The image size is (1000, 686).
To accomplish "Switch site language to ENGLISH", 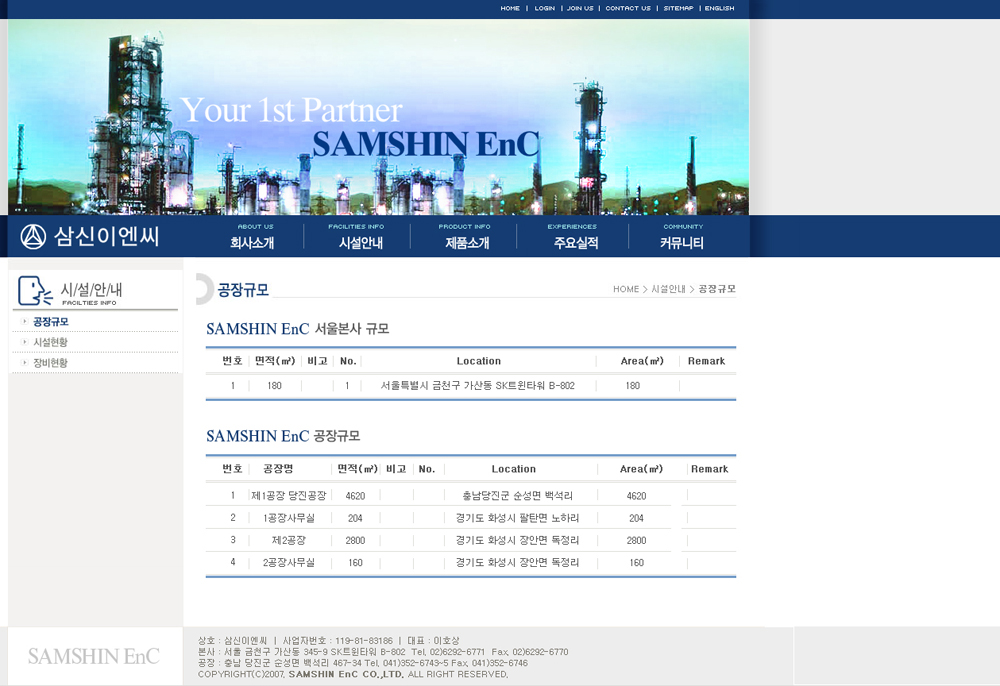I will [x=719, y=8].
